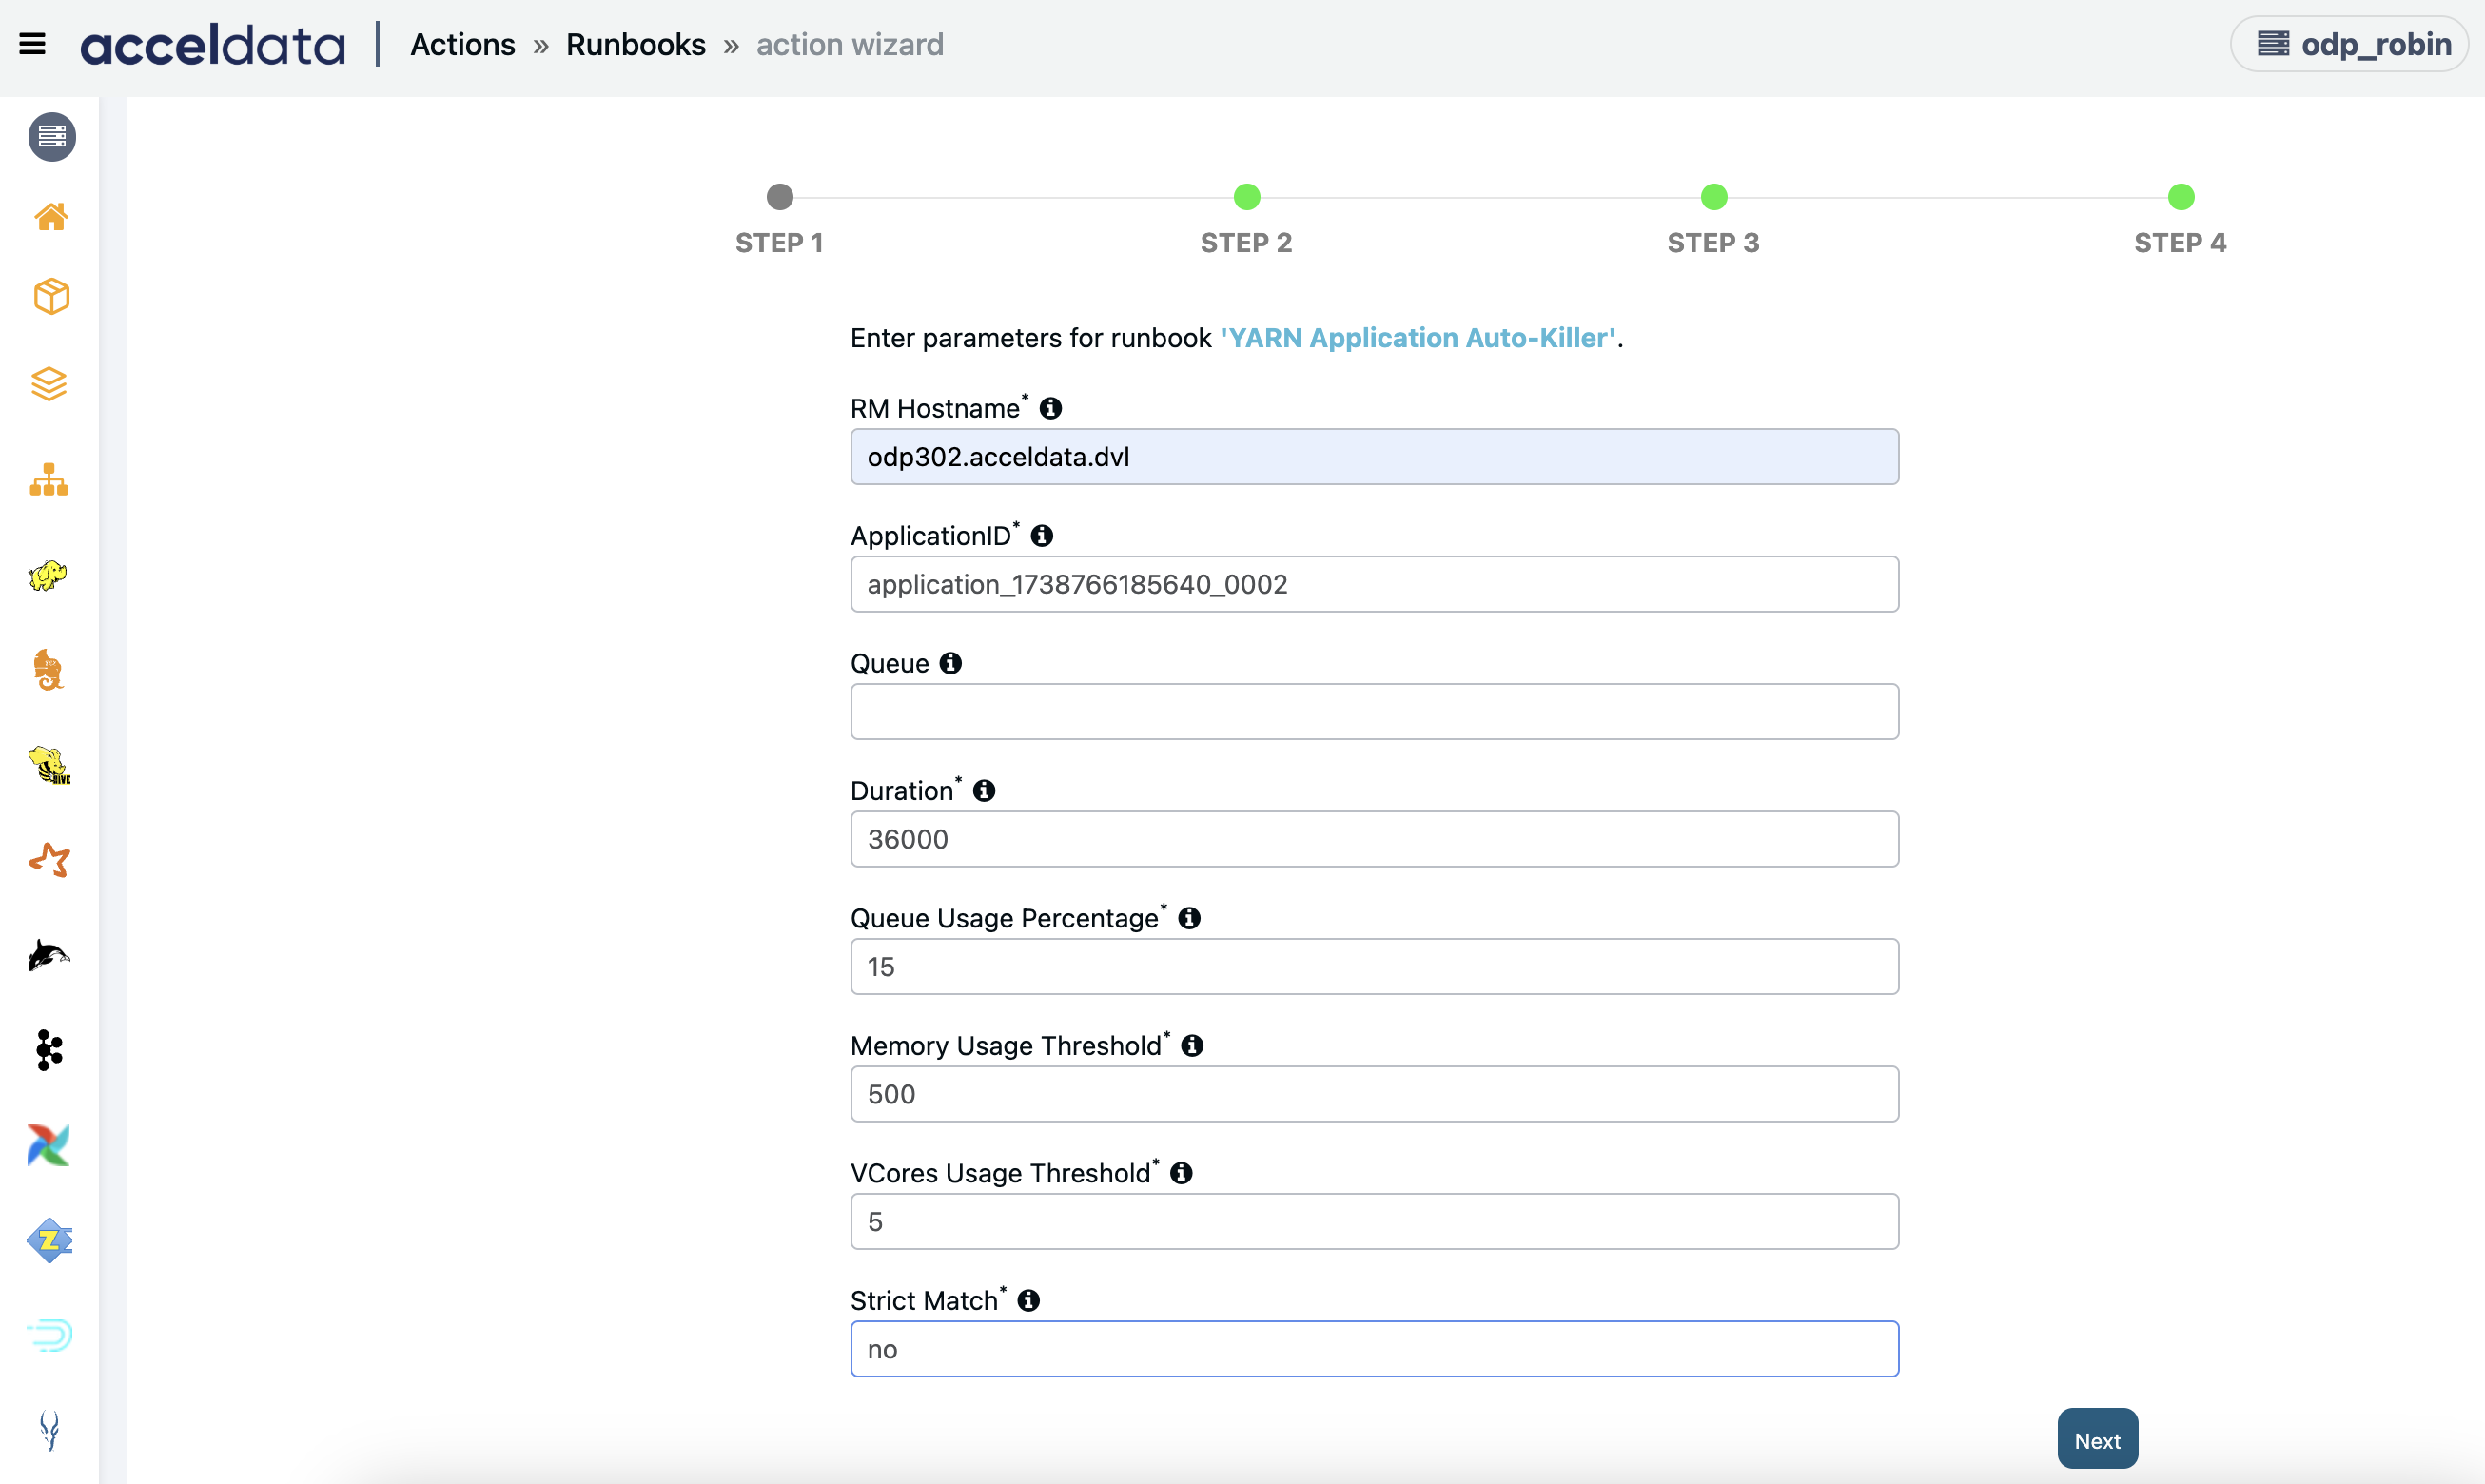Open the stacked layers sidebar icon
Screen dimensions: 2485x1484
point(49,384)
